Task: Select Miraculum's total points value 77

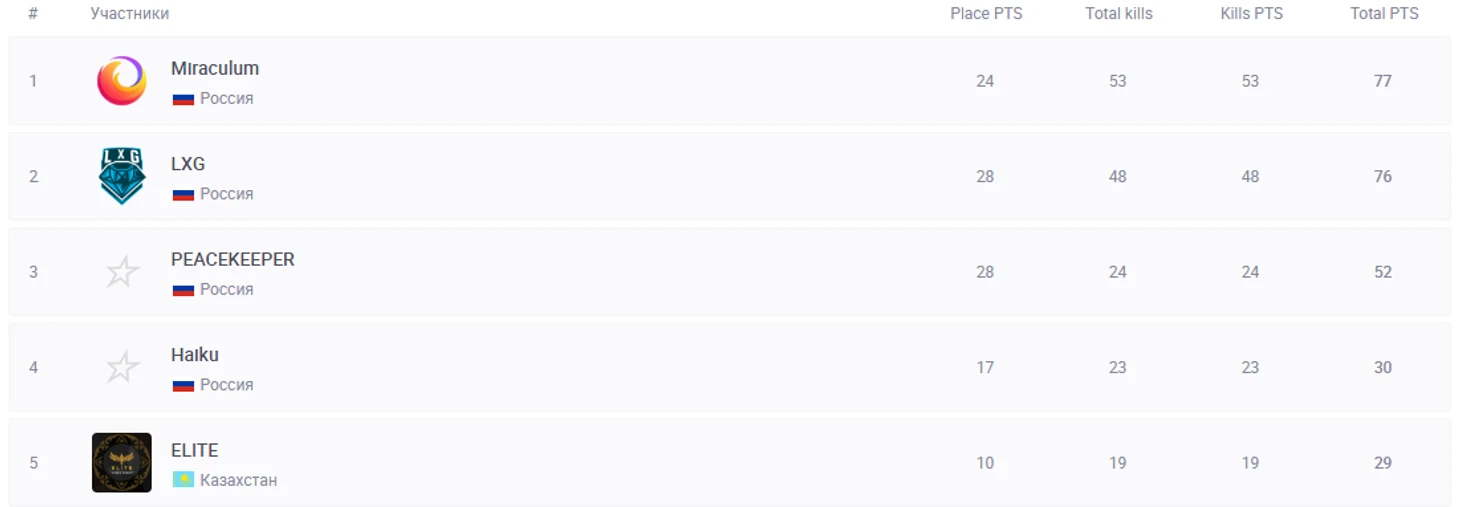Action: 1383,81
